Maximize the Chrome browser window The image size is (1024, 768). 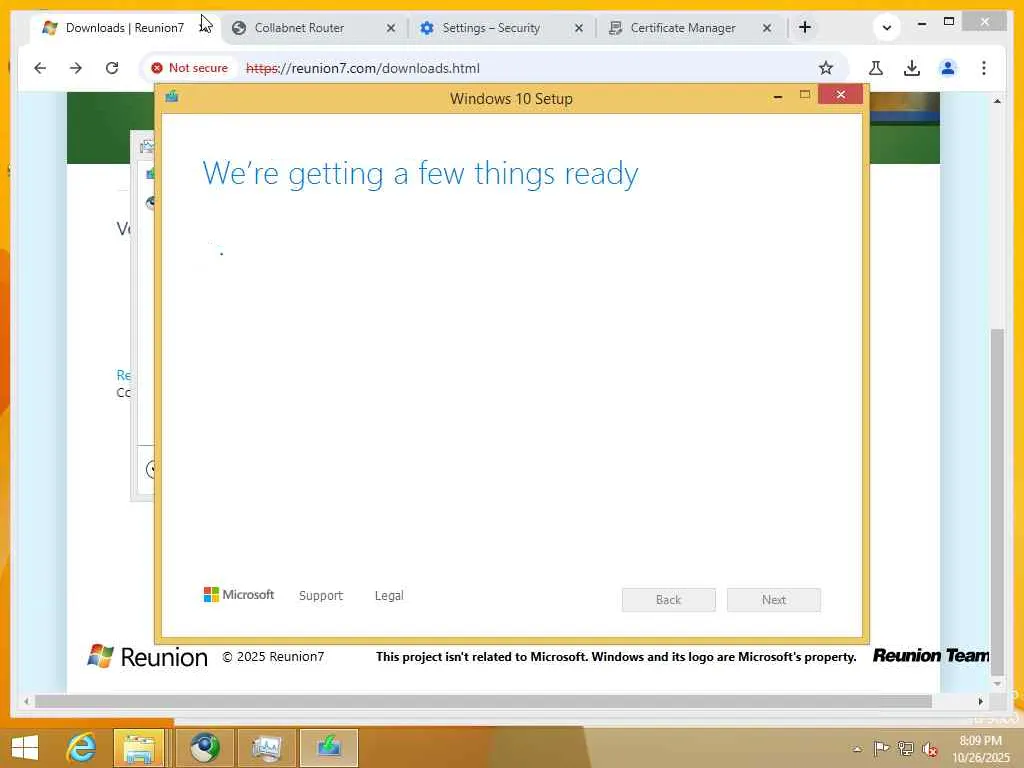tap(949, 22)
